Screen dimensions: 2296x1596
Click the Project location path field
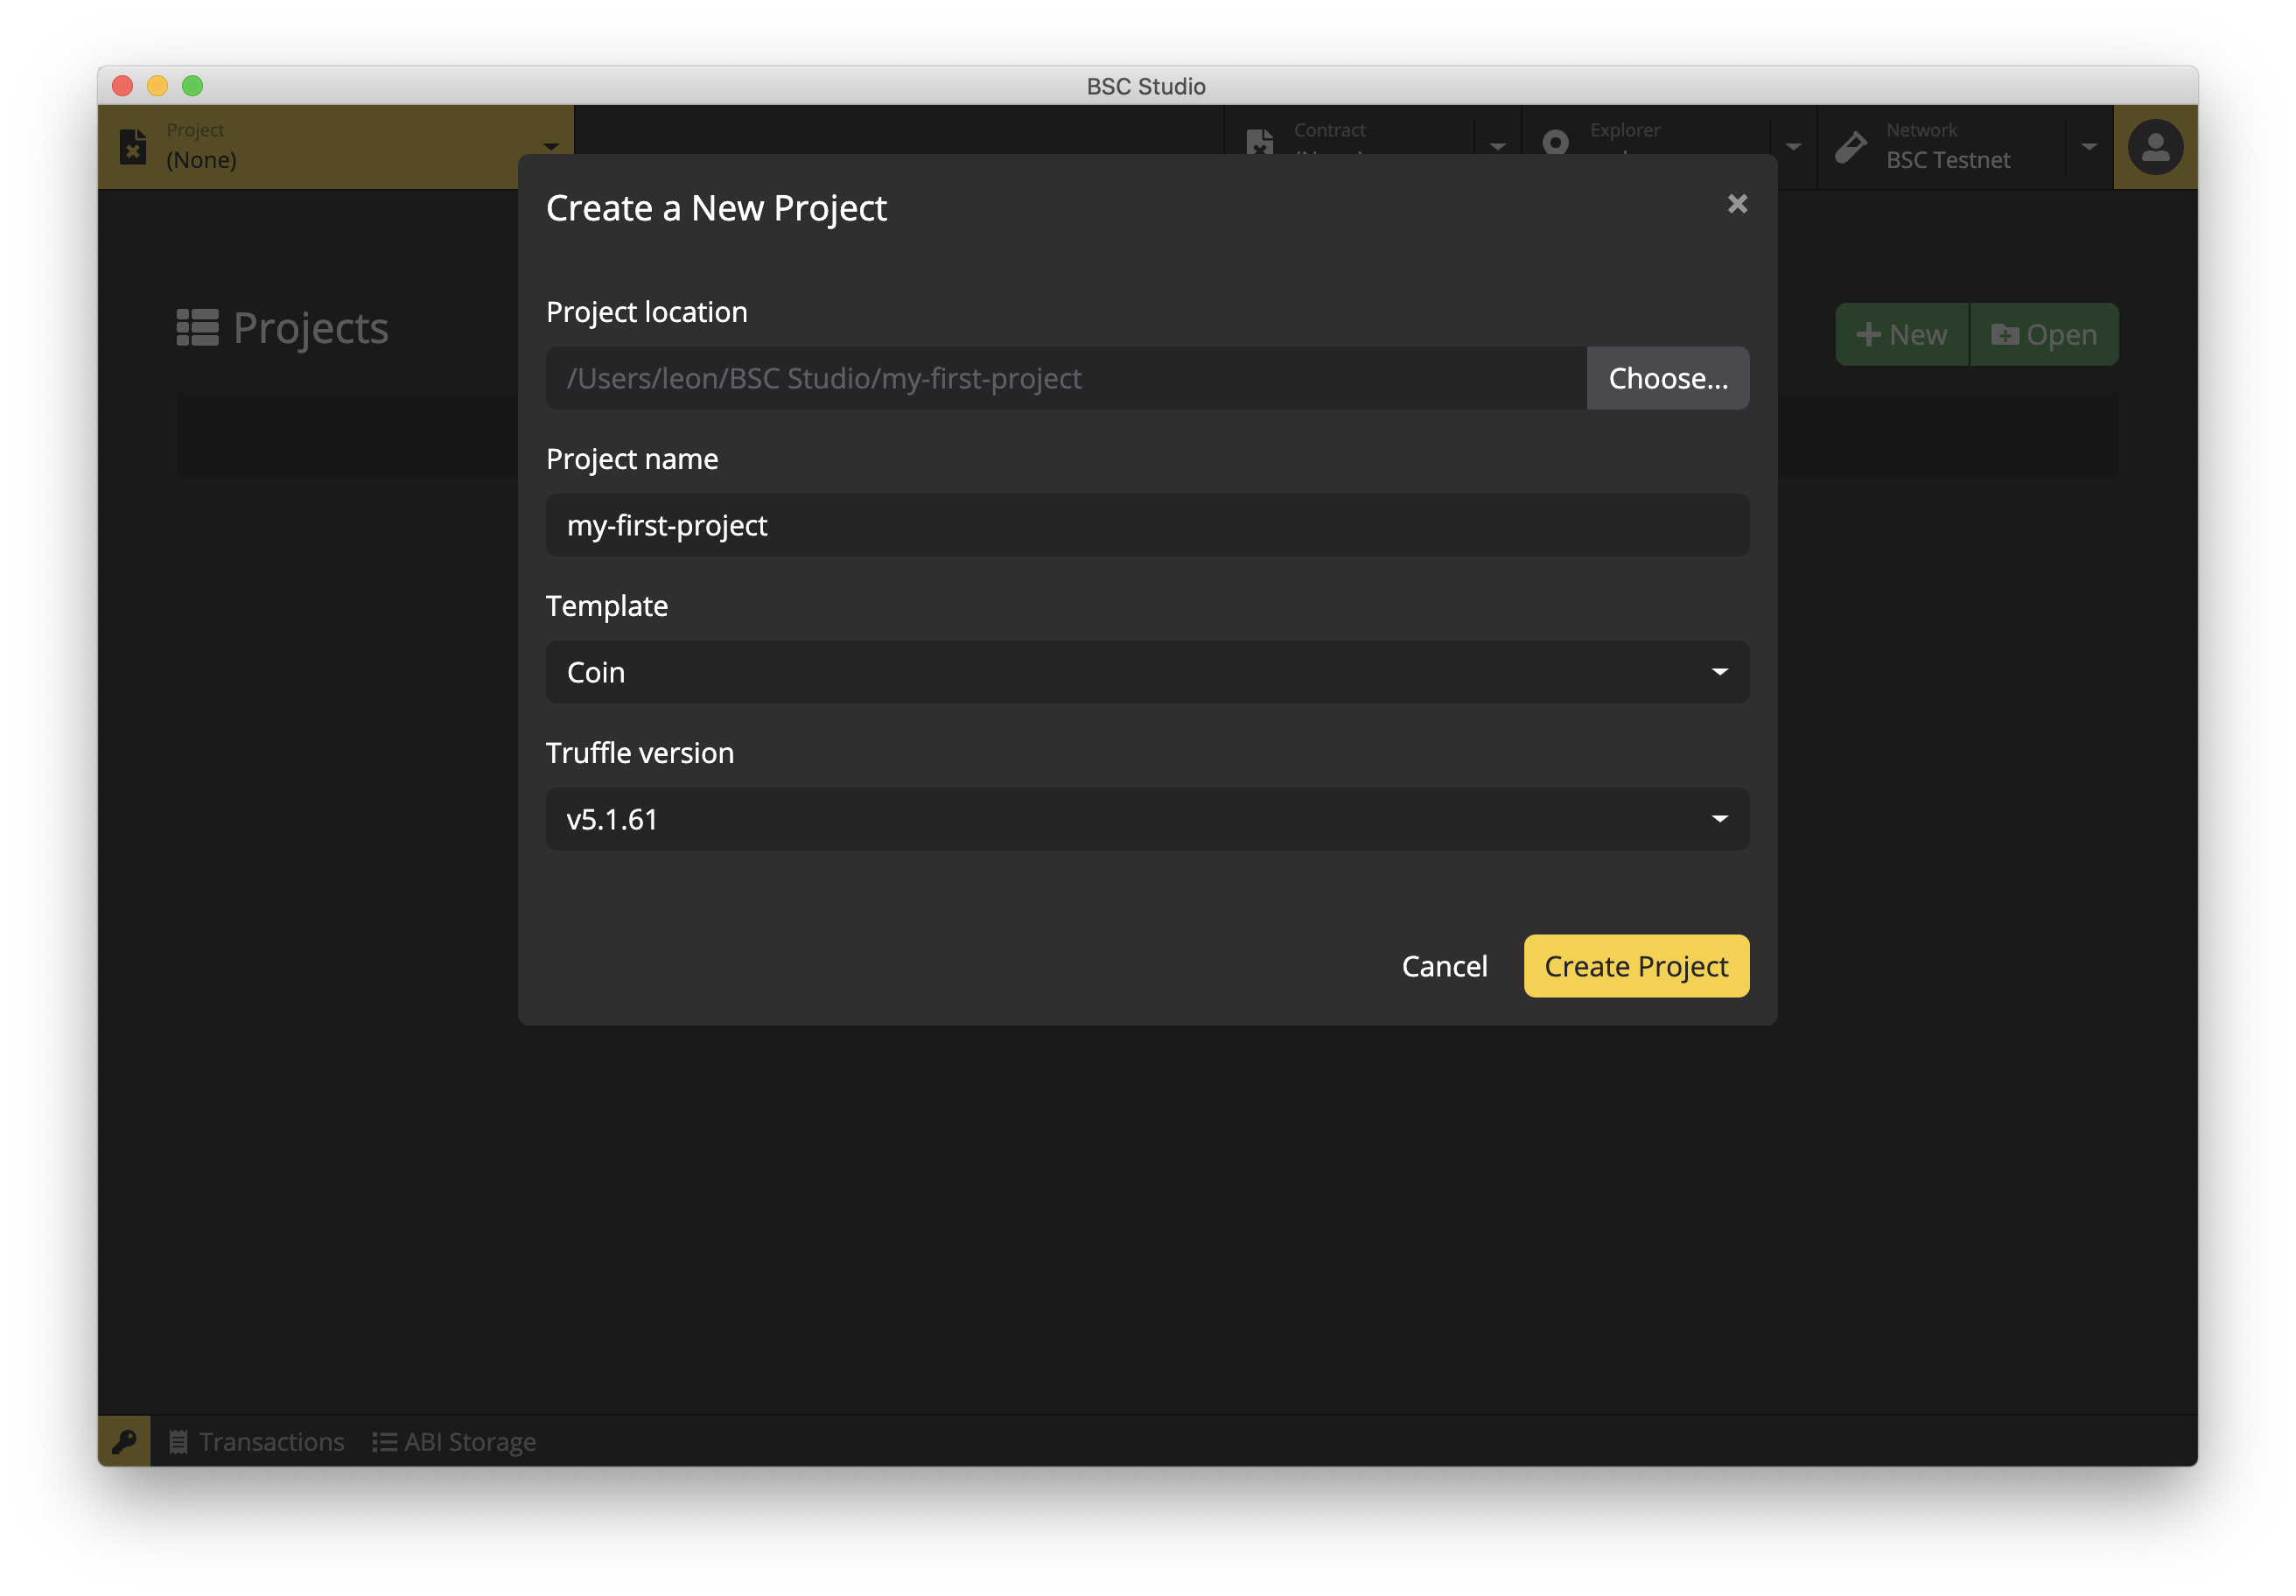(1065, 378)
